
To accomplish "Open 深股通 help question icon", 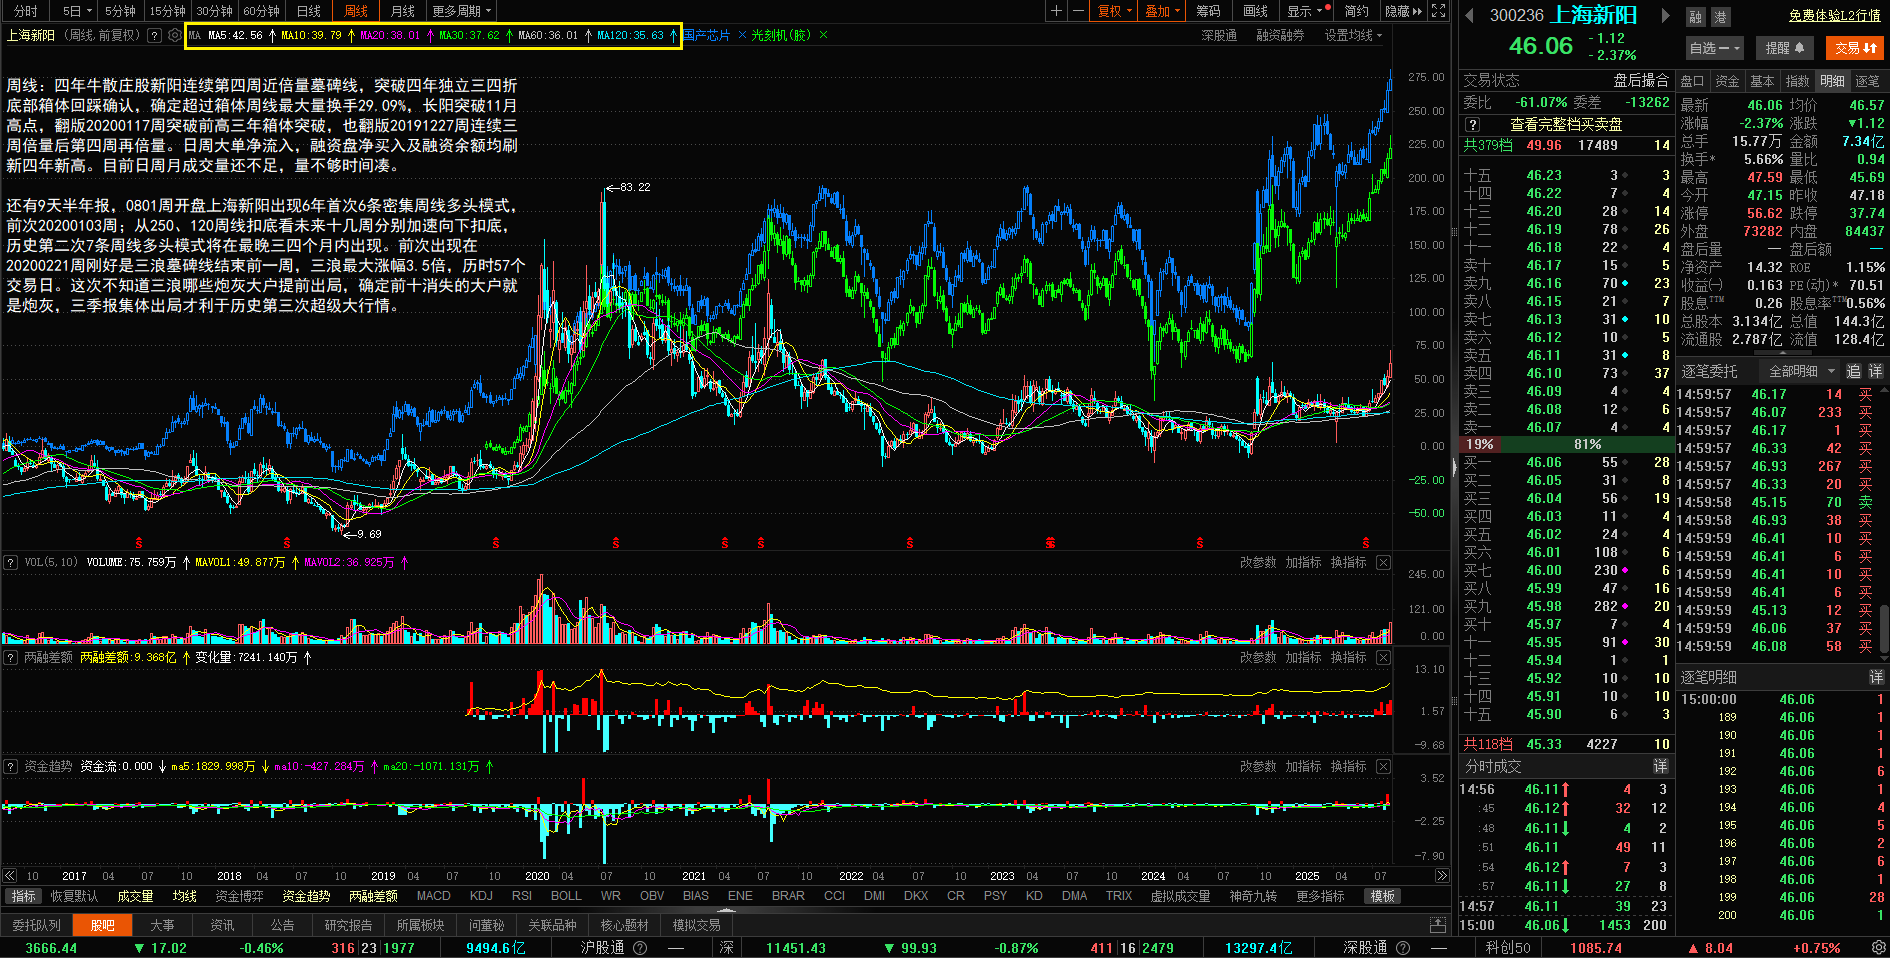I will tap(1403, 948).
